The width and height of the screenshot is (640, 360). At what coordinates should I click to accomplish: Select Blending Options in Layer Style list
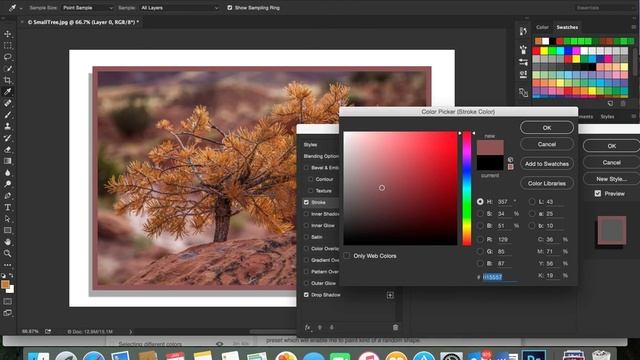click(x=321, y=156)
